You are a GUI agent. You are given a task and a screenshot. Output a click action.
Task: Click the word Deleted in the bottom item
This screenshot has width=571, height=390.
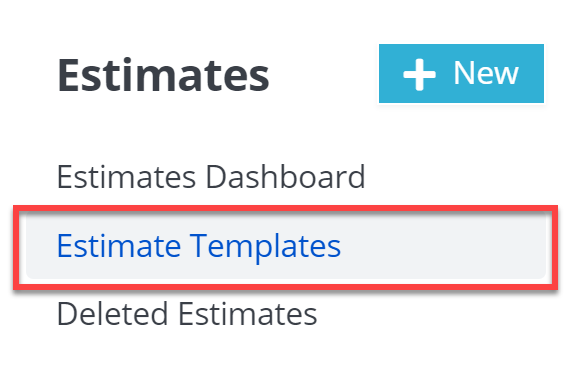click(113, 314)
